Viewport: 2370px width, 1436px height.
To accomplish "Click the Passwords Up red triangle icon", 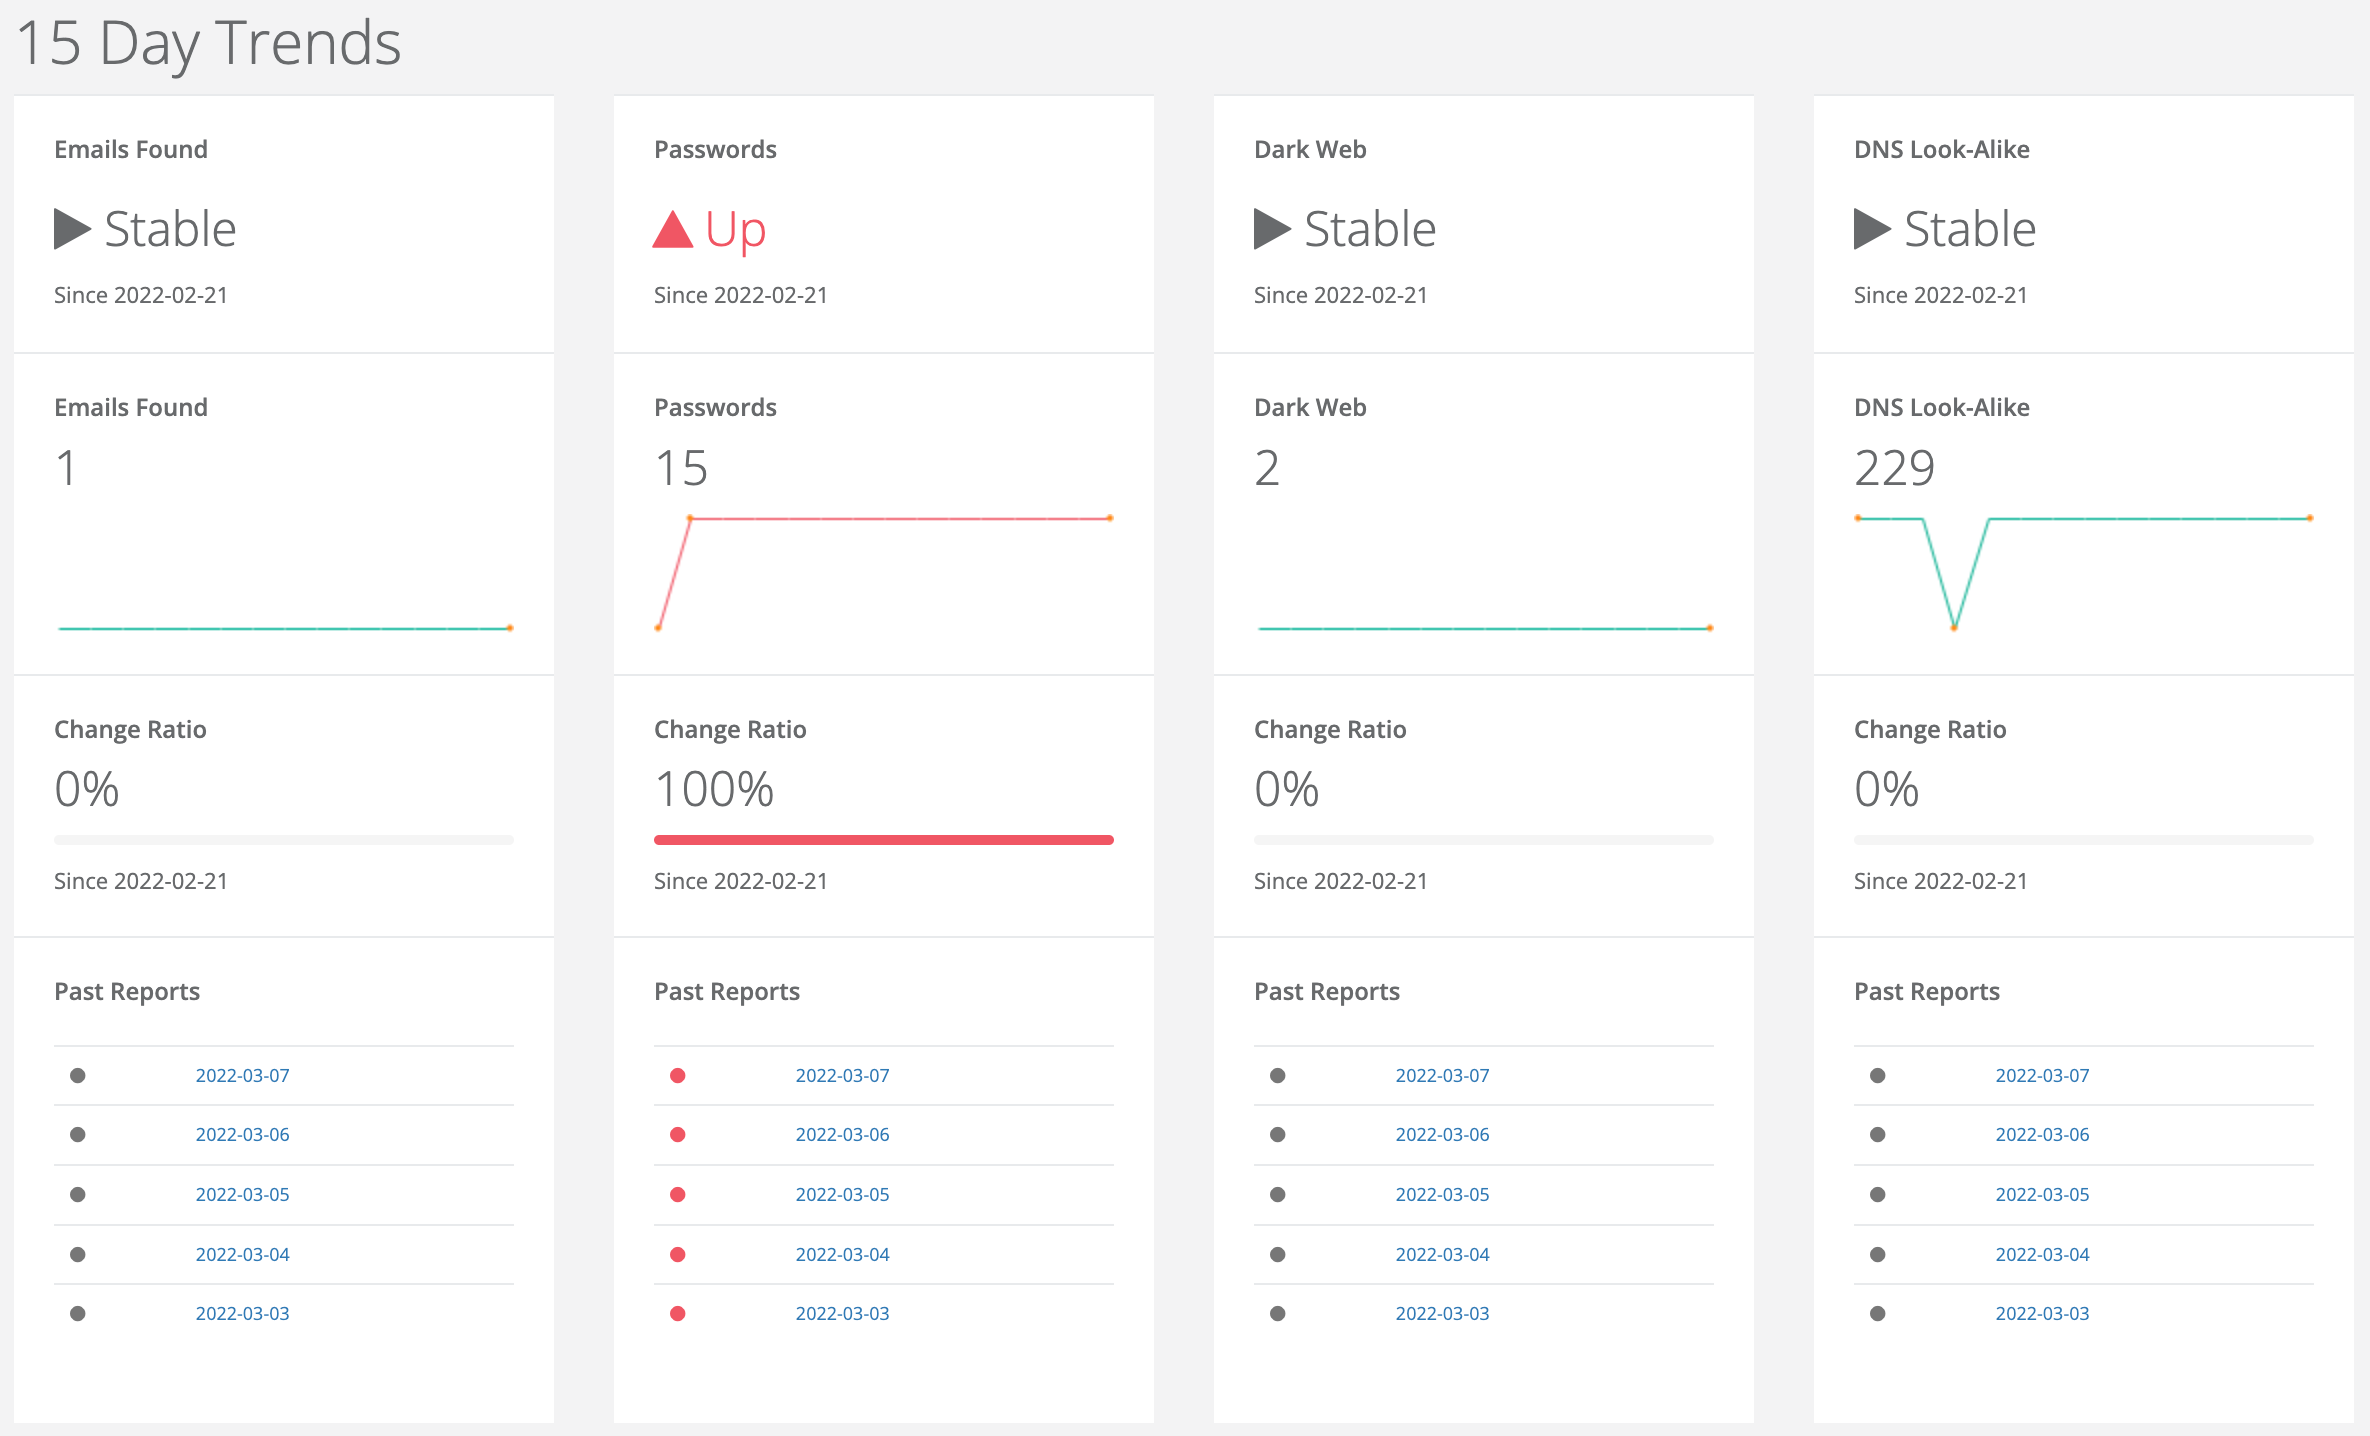I will point(673,229).
